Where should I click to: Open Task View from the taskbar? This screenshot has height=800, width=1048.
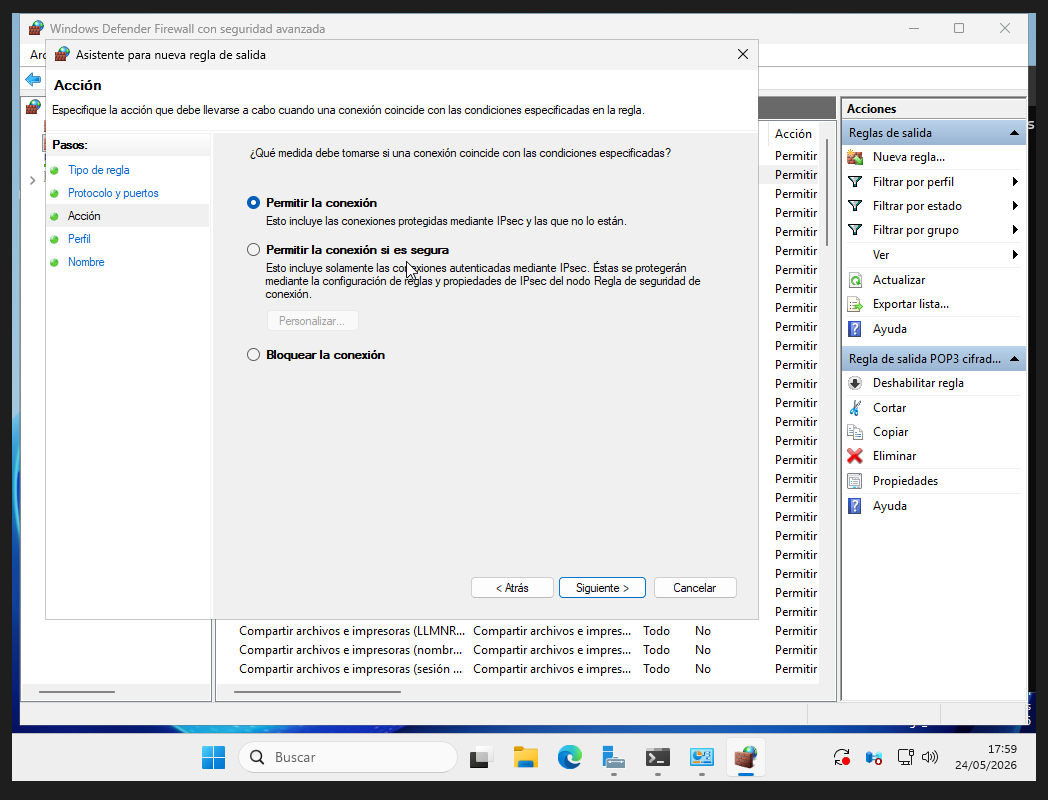coord(481,757)
